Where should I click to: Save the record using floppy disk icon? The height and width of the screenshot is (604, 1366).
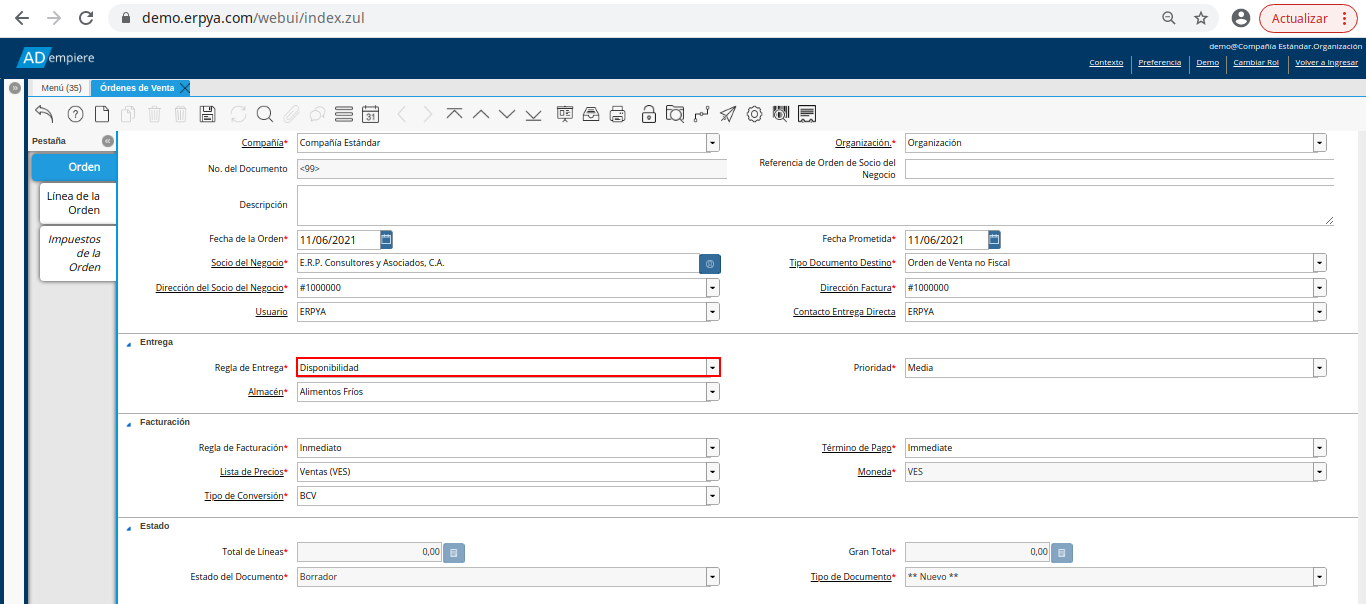[x=208, y=114]
